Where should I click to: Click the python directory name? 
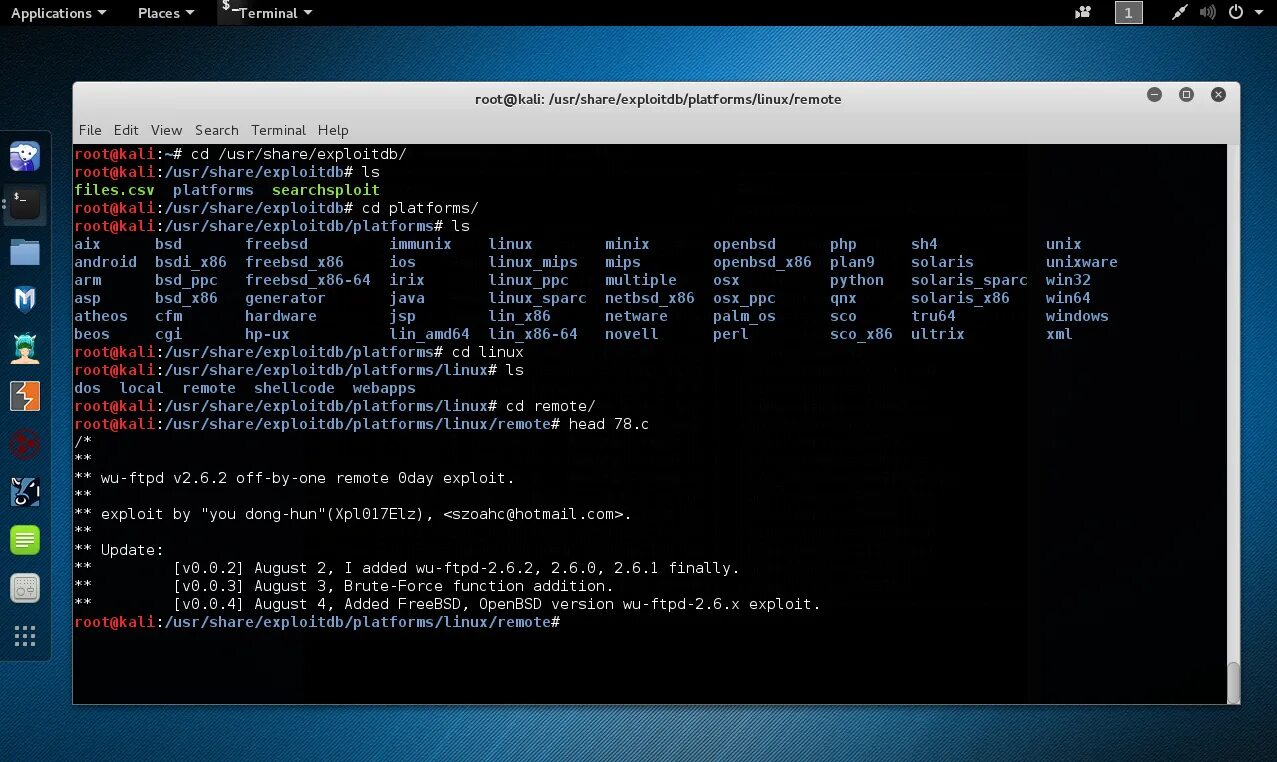point(857,280)
